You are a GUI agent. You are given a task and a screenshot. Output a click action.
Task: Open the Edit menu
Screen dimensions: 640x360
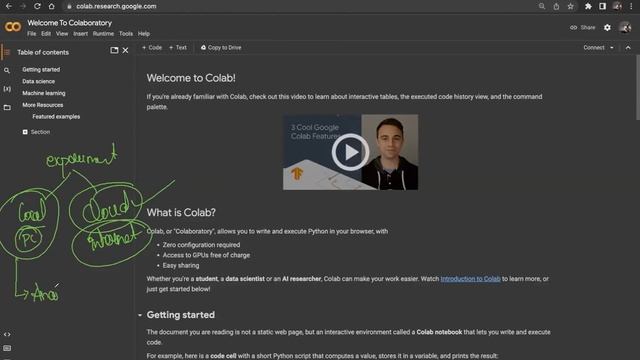(46, 34)
